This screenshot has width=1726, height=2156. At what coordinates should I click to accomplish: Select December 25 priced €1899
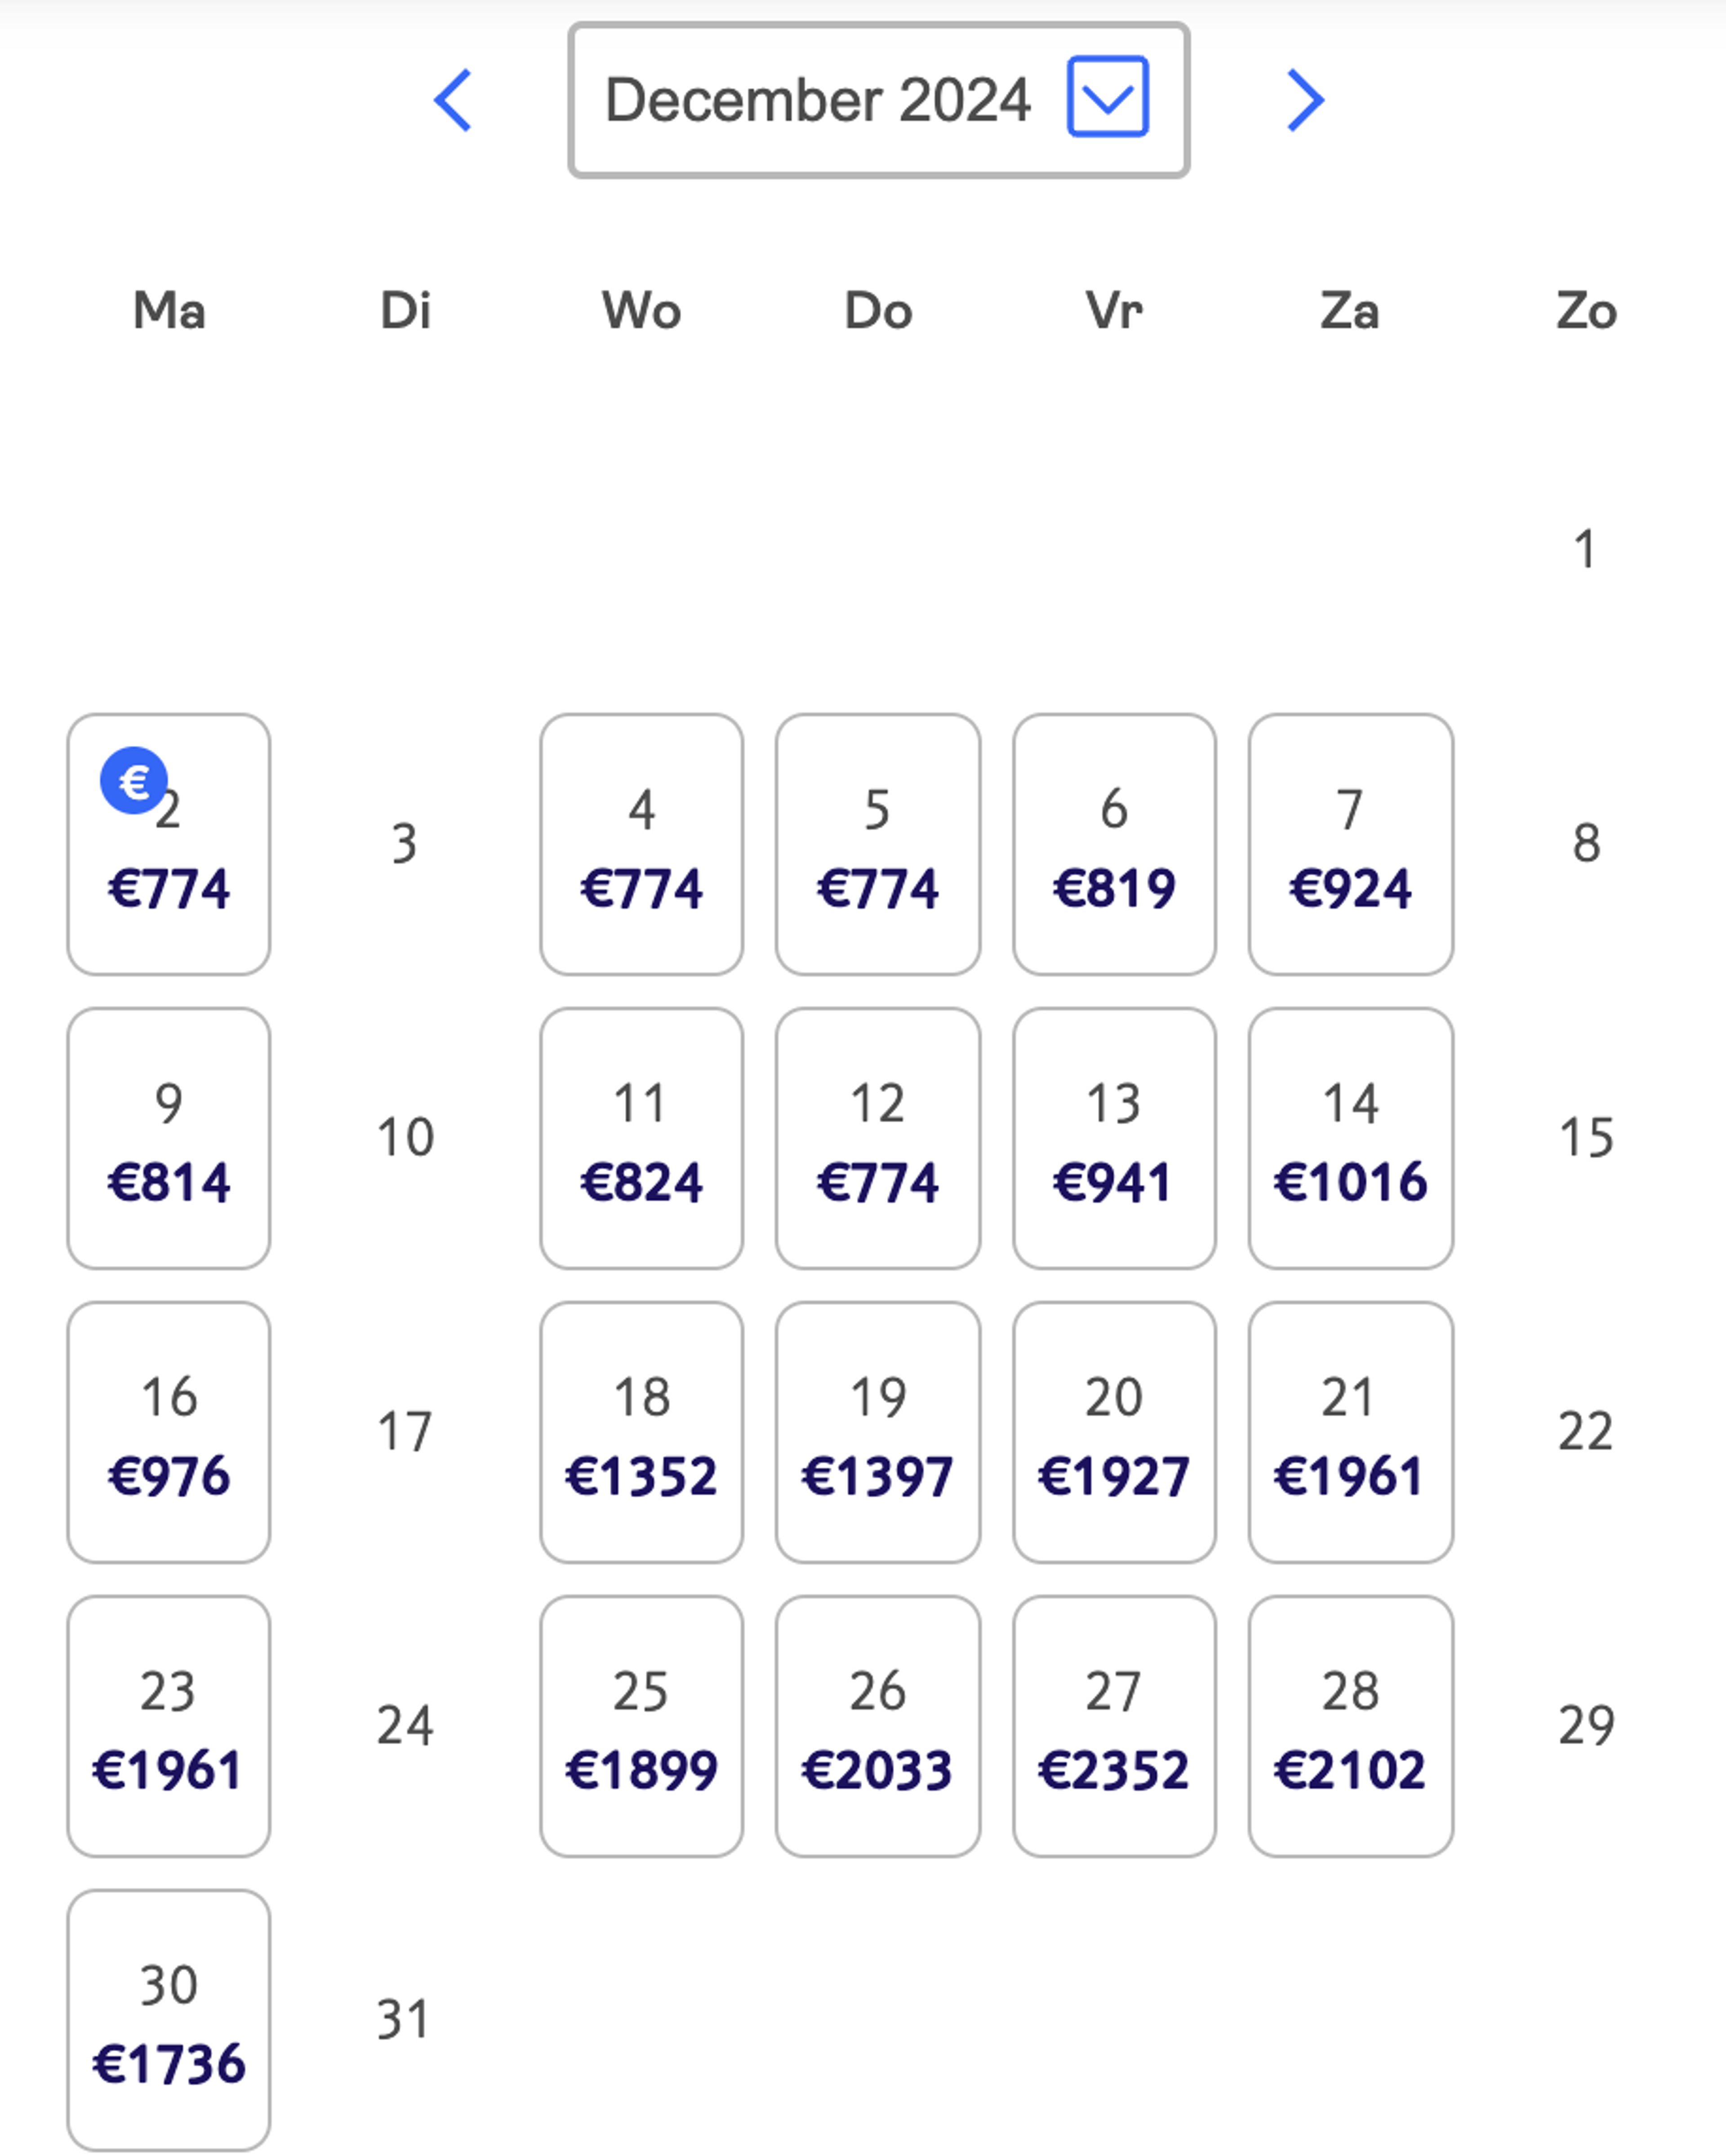[641, 1726]
